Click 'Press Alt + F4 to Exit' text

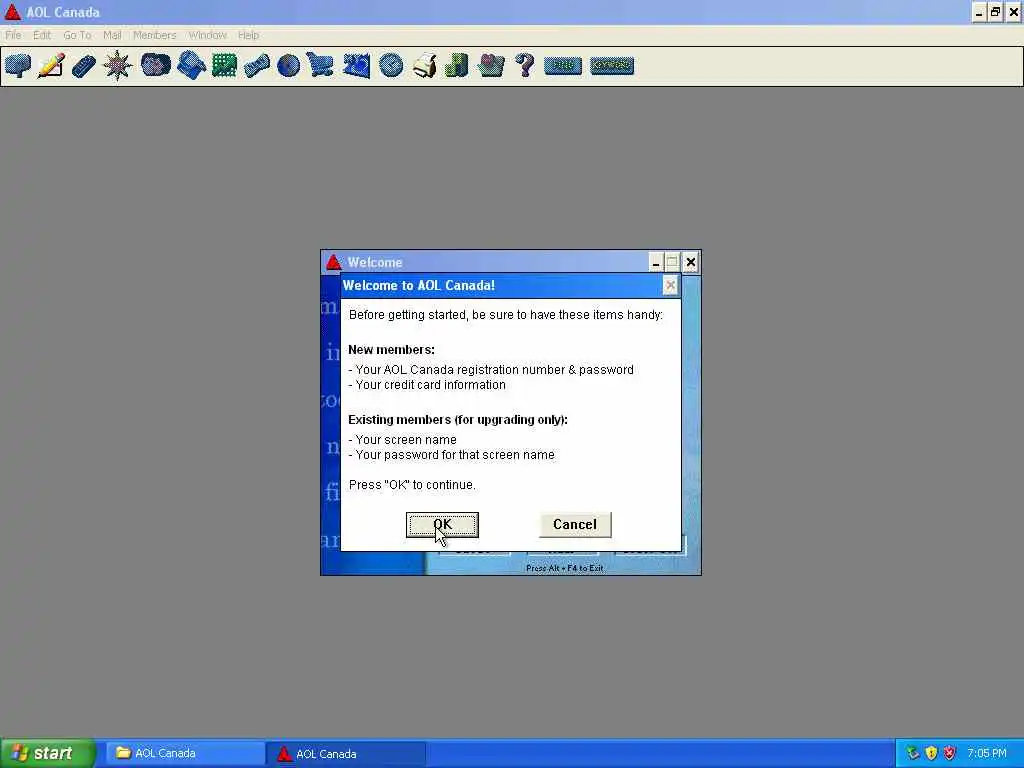[x=565, y=568]
